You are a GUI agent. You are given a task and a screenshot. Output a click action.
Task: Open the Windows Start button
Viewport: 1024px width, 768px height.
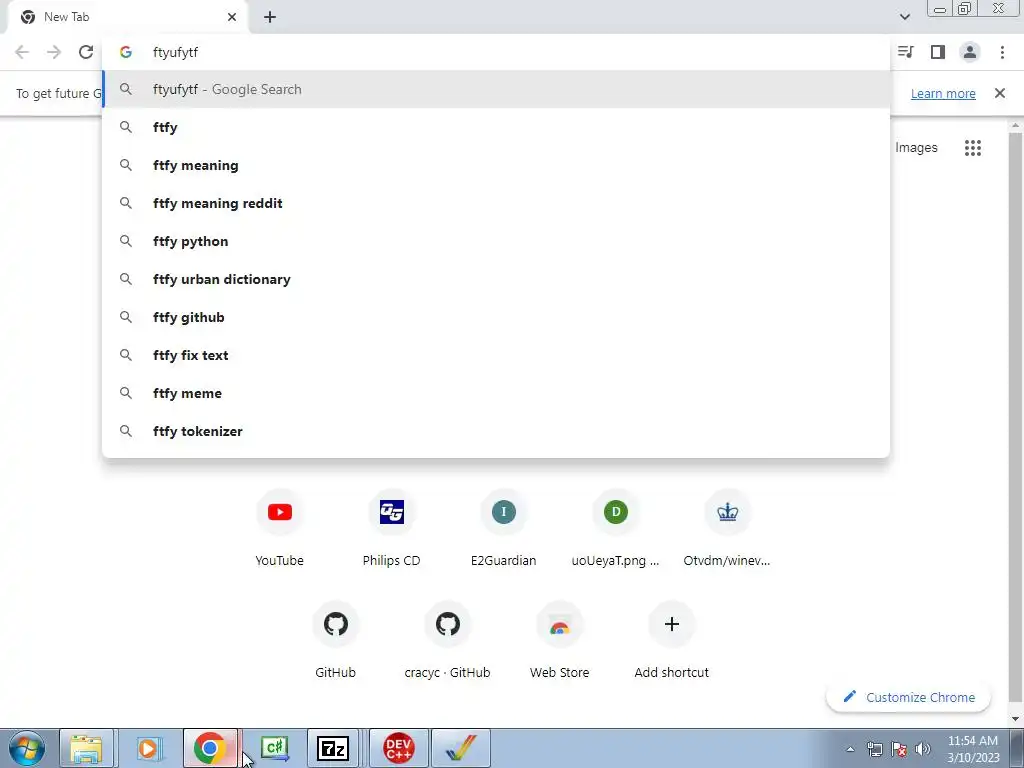[27, 748]
